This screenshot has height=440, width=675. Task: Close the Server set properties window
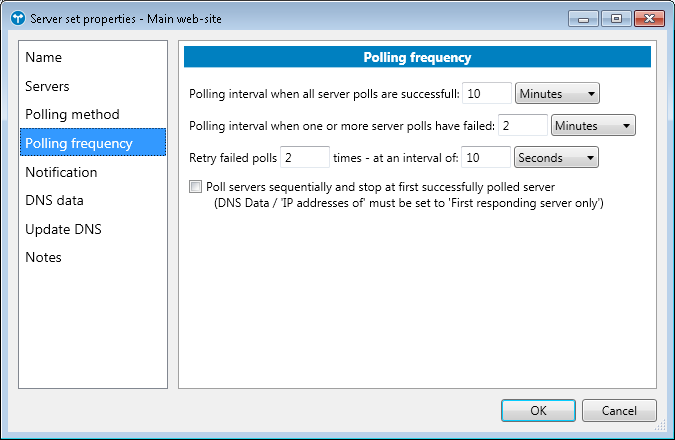(x=643, y=18)
